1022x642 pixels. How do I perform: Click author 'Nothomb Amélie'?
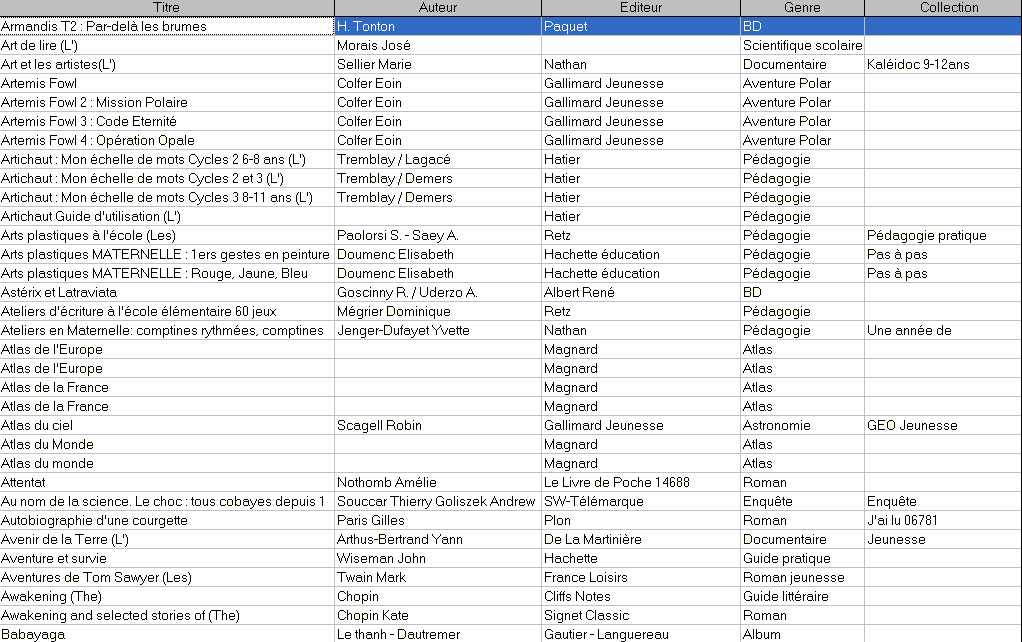(387, 482)
